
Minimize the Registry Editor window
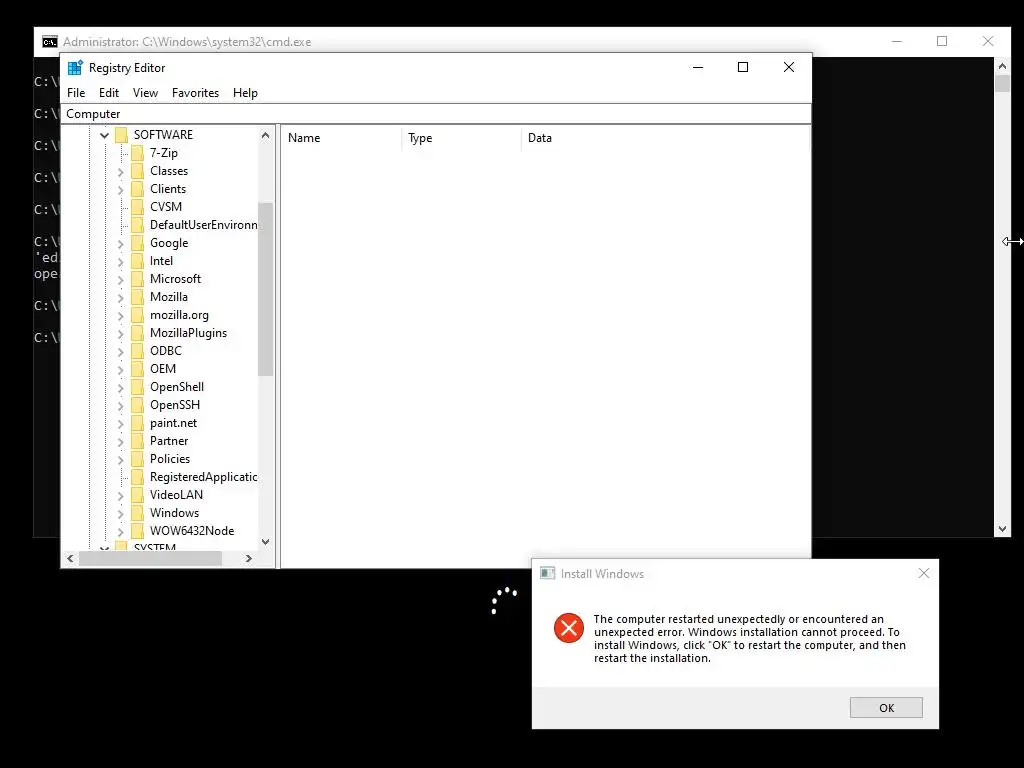tap(698, 67)
